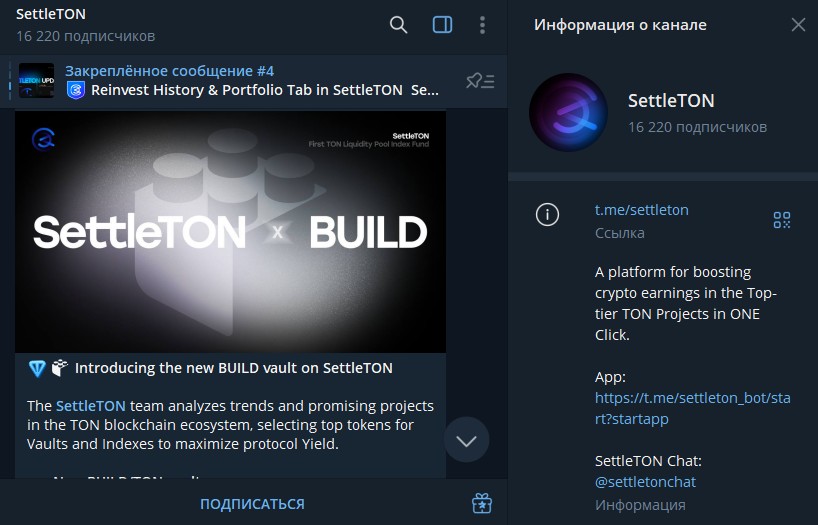This screenshot has height=525, width=818.
Task: Open the pinned messages list icon
Action: pos(480,81)
